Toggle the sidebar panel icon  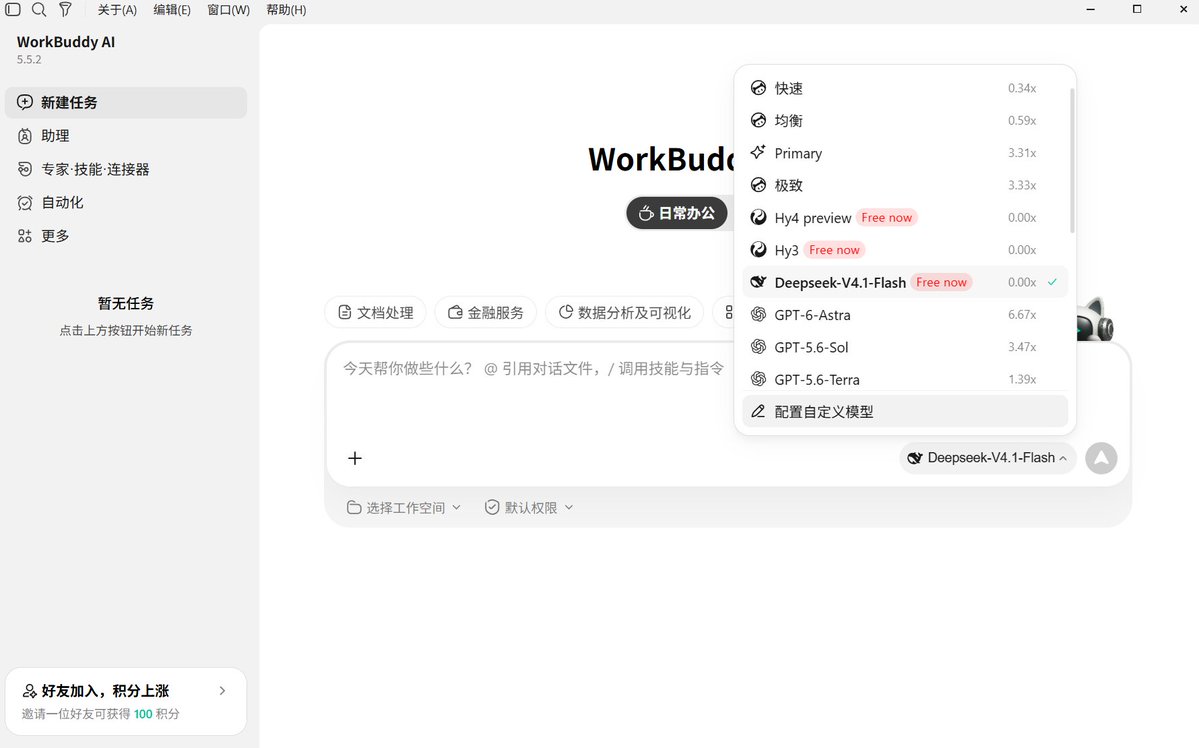pos(13,9)
